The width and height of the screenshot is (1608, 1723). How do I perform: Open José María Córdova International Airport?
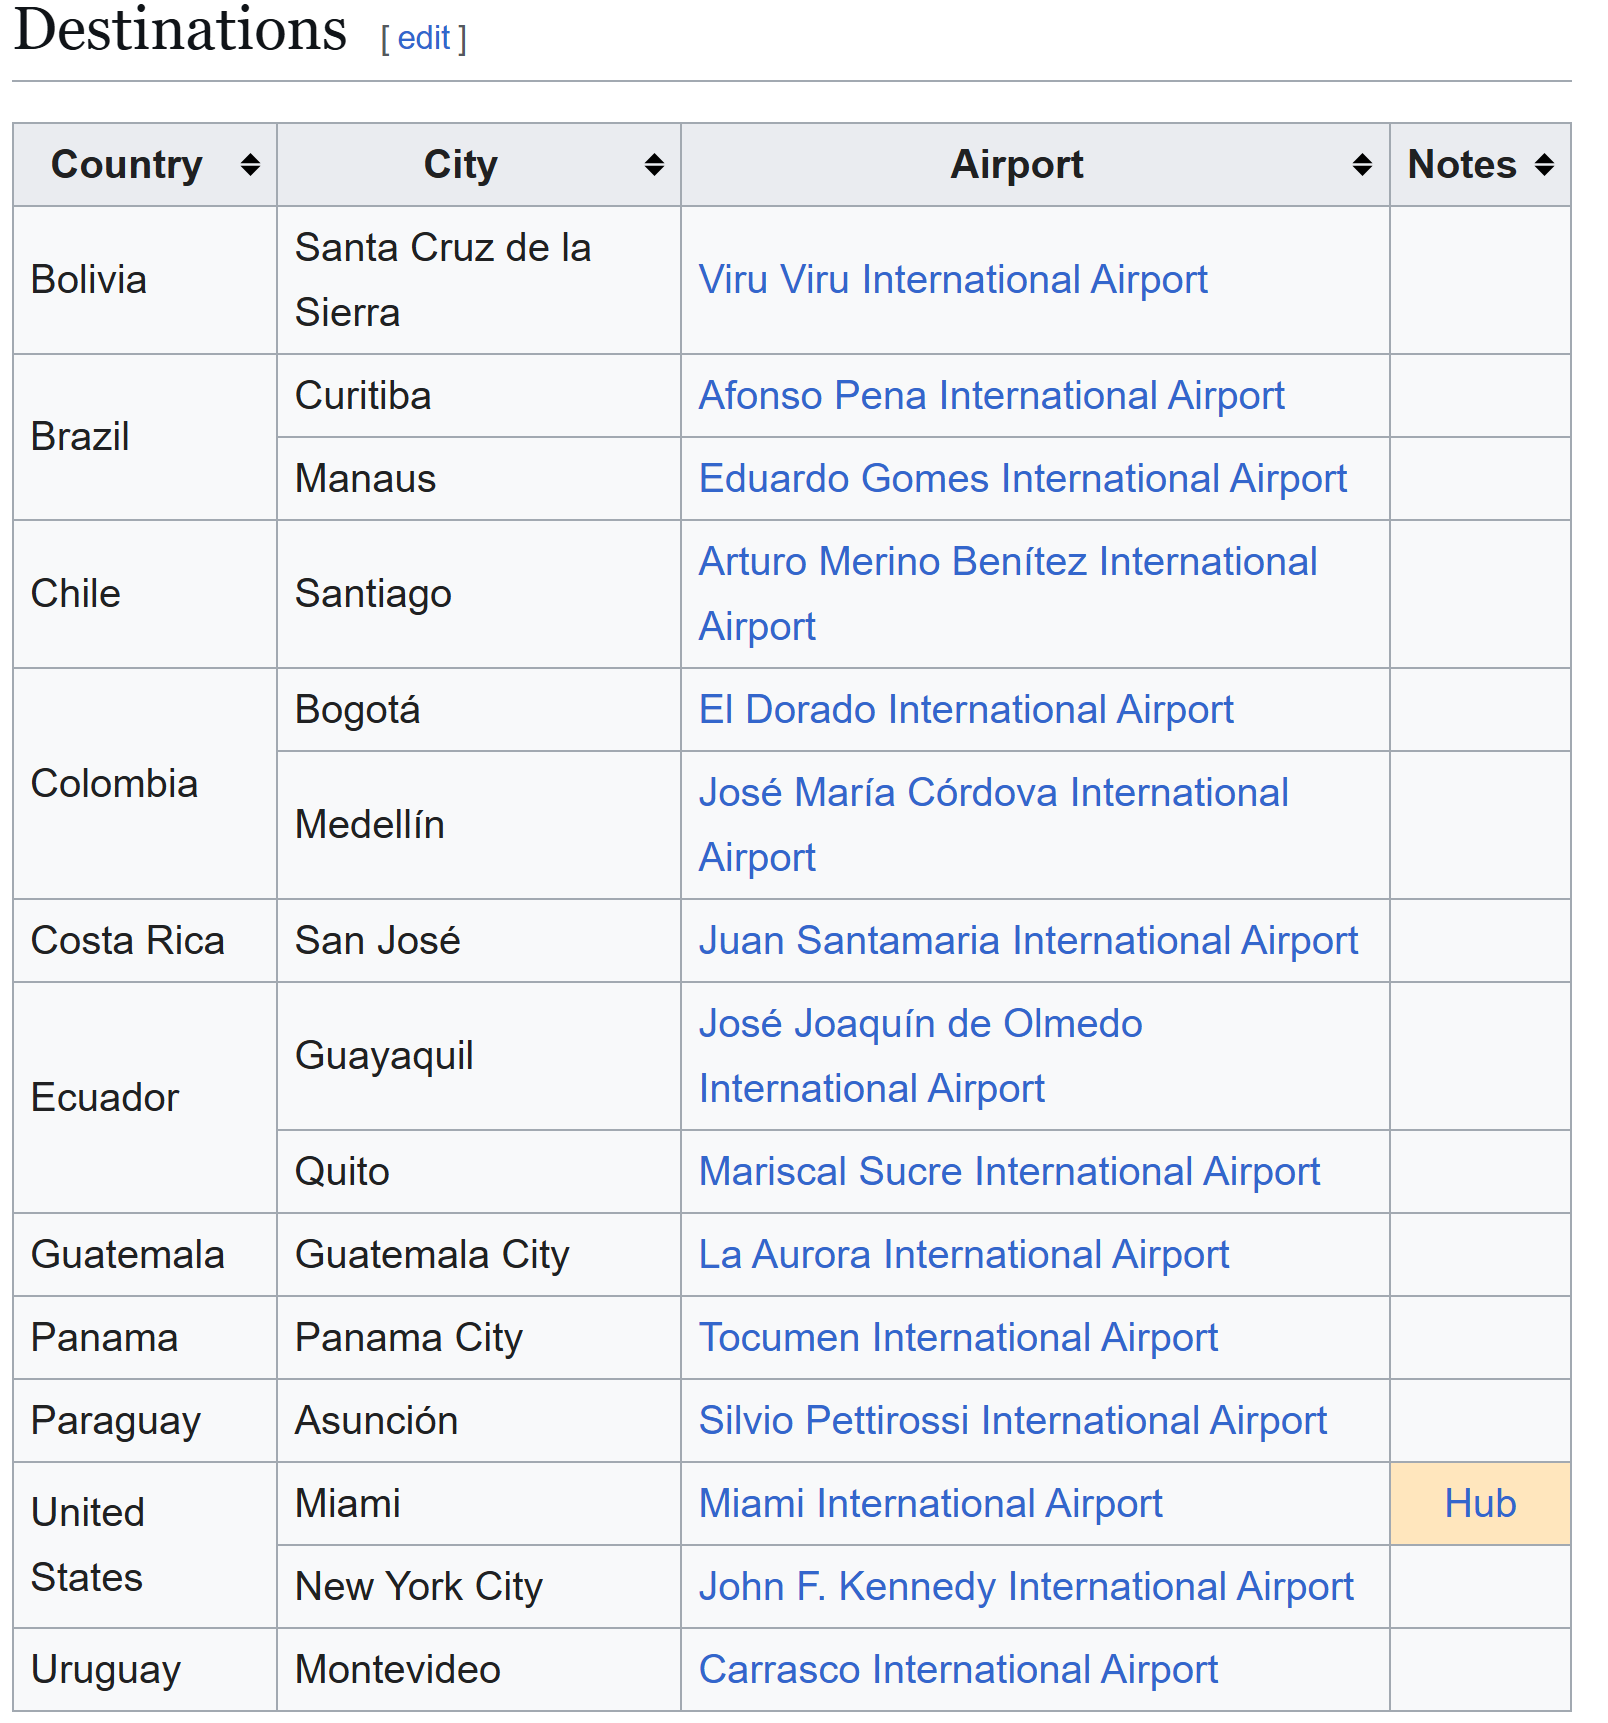pyautogui.click(x=993, y=793)
